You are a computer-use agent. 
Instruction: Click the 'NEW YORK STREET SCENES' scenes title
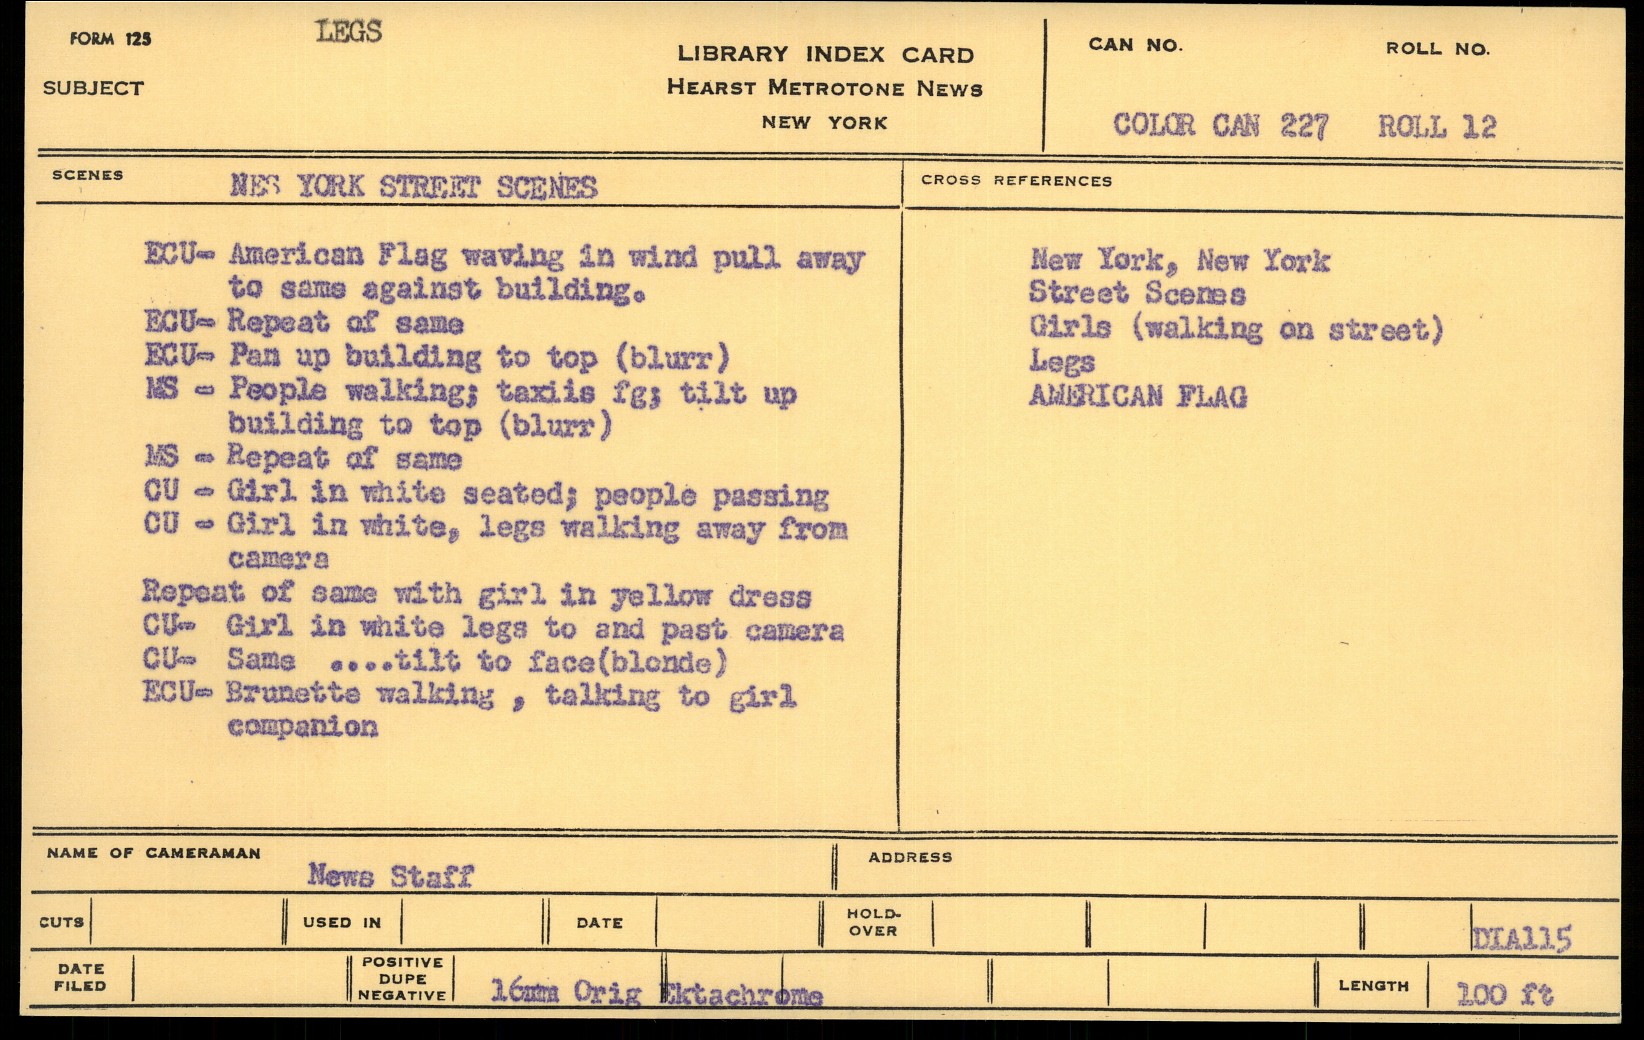pos(413,187)
